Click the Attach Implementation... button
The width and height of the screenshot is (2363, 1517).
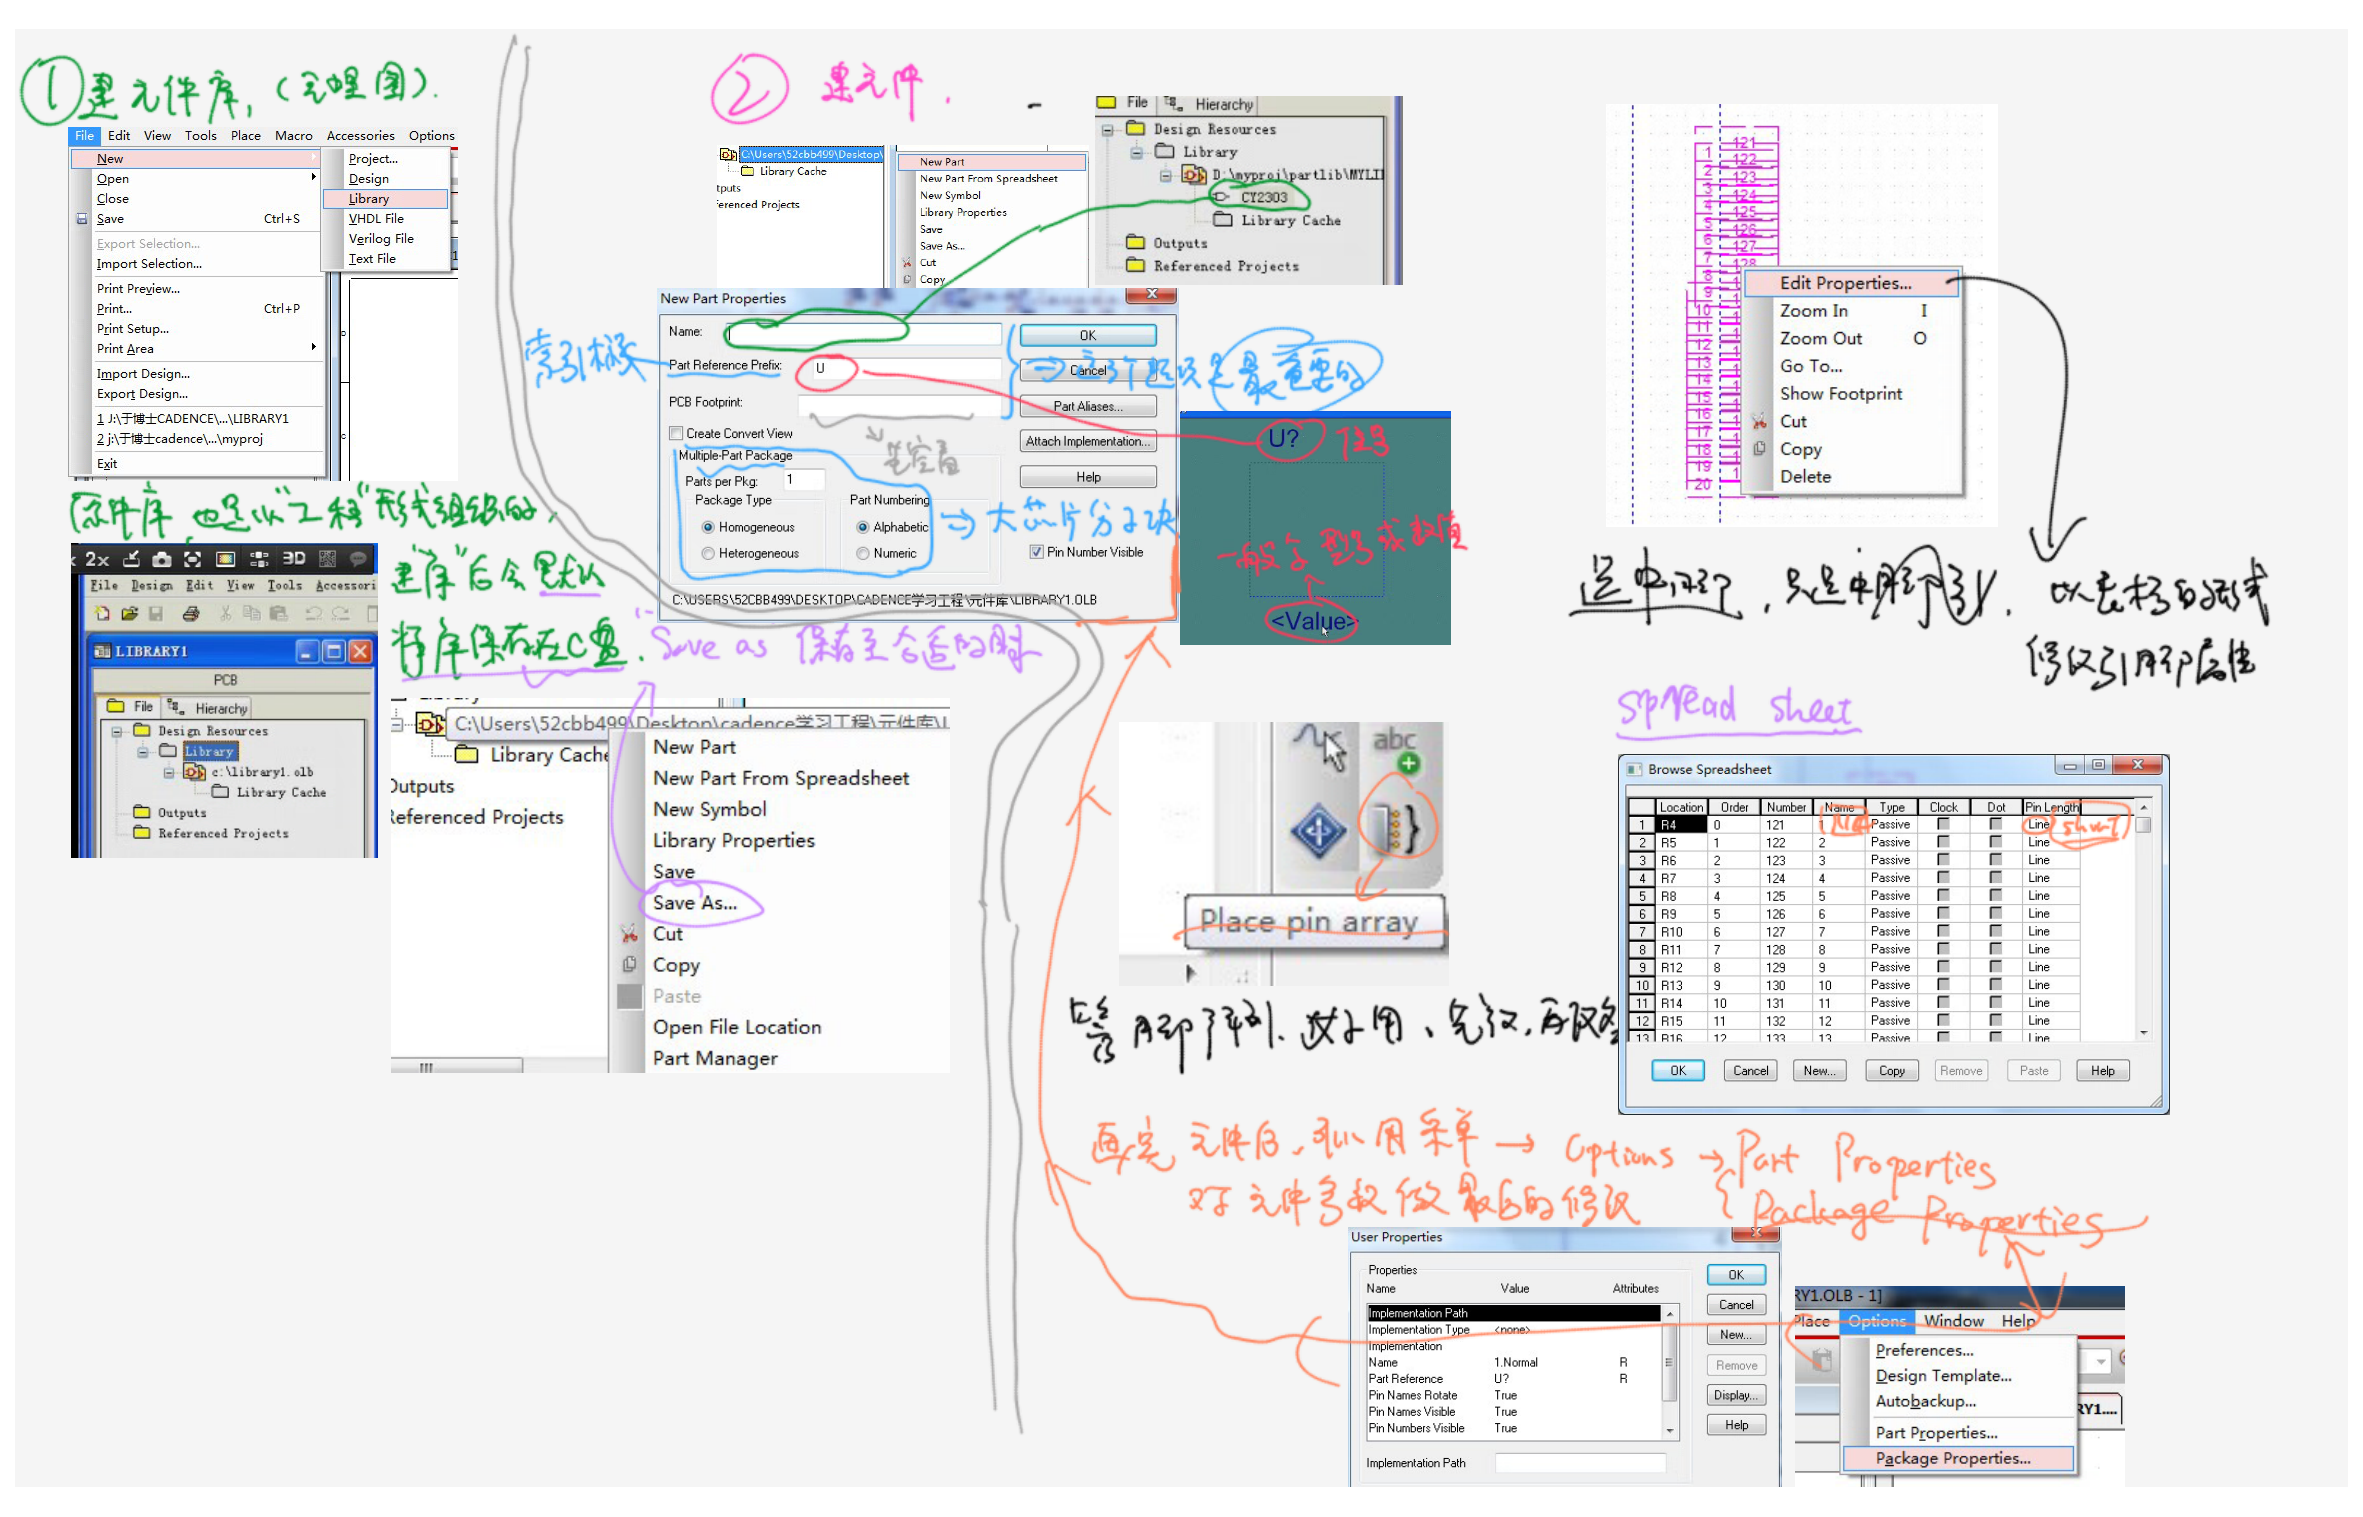[1088, 441]
